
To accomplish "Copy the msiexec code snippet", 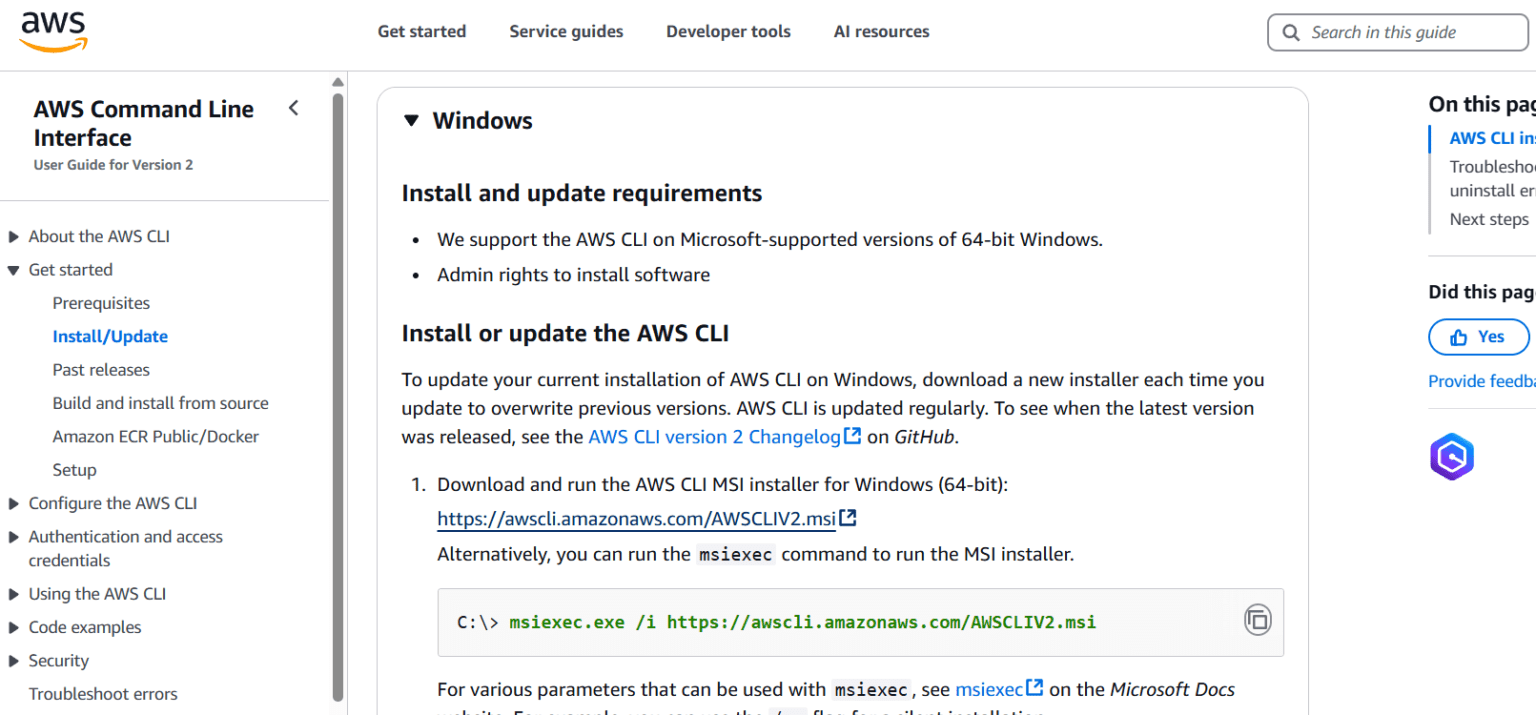I will 1257,621.
